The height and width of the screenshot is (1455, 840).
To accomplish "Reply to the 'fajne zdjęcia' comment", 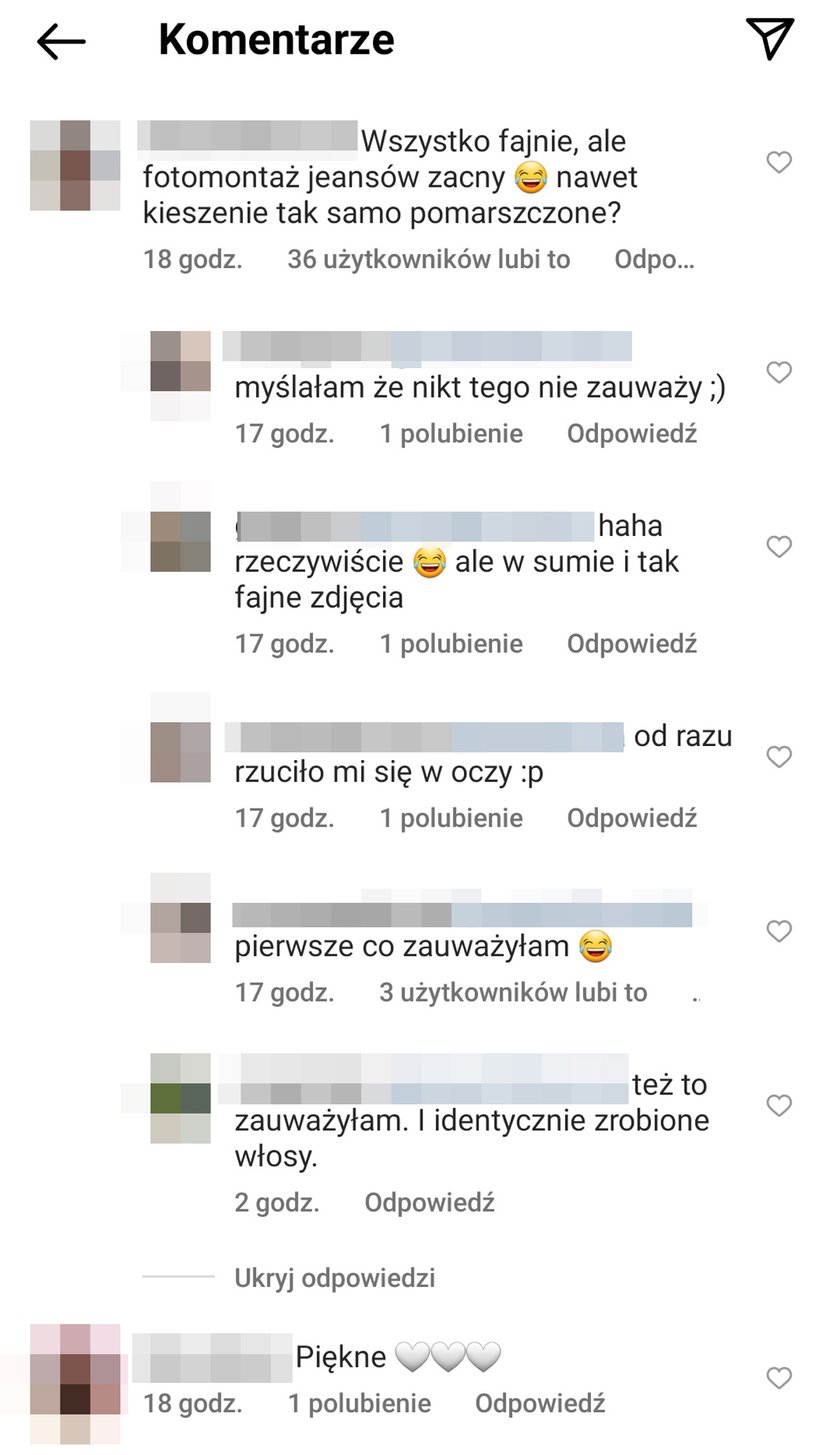I will [632, 644].
